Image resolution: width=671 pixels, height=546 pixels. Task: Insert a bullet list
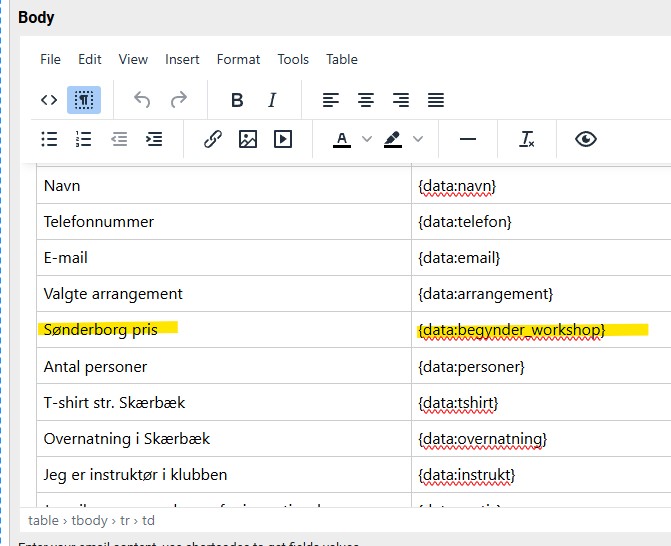tap(49, 140)
